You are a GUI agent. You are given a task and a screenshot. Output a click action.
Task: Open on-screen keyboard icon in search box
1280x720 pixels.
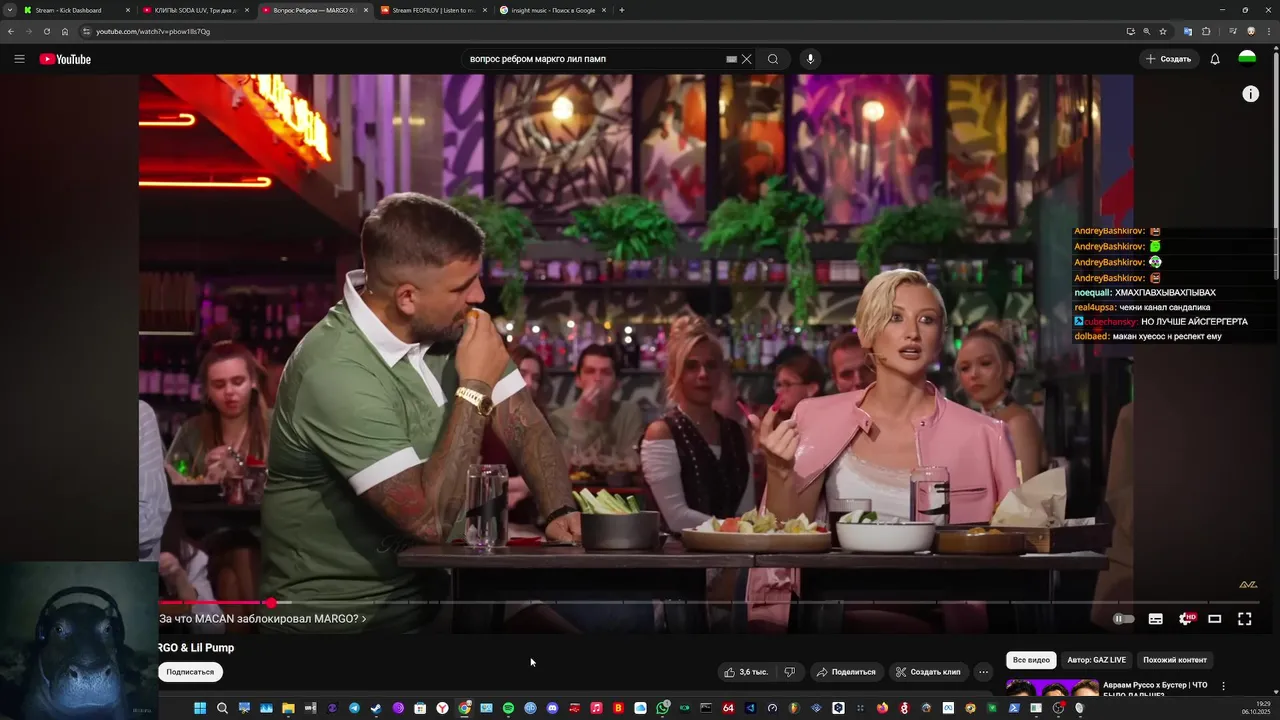click(731, 59)
